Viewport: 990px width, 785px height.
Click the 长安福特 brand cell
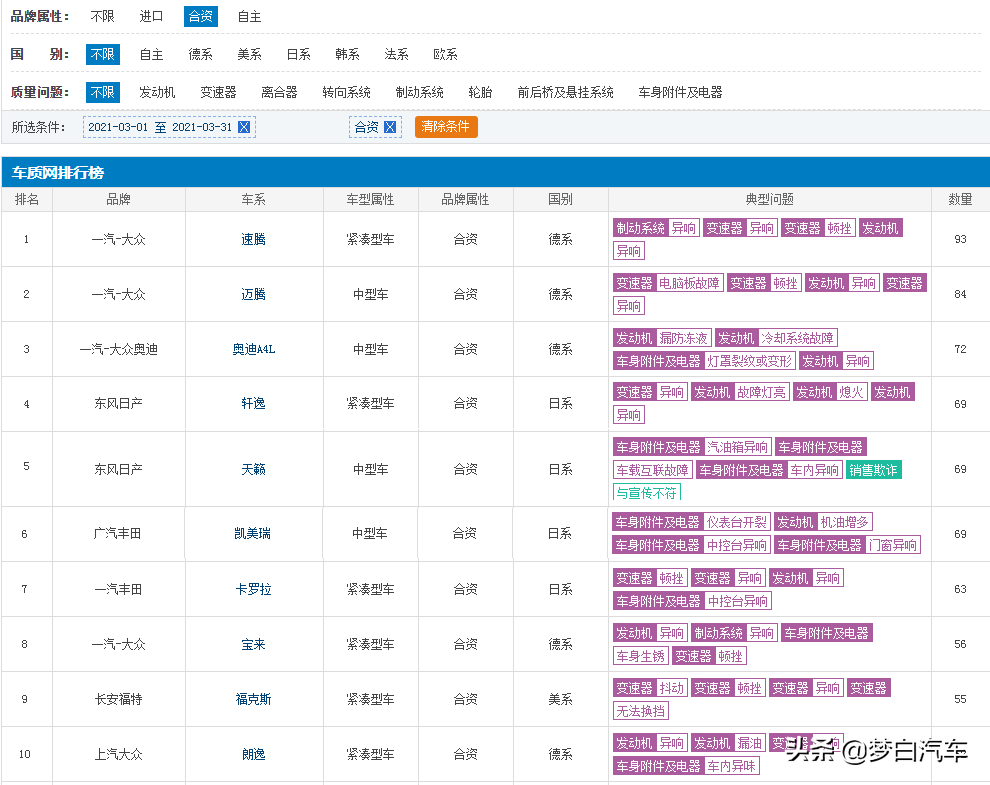[119, 699]
